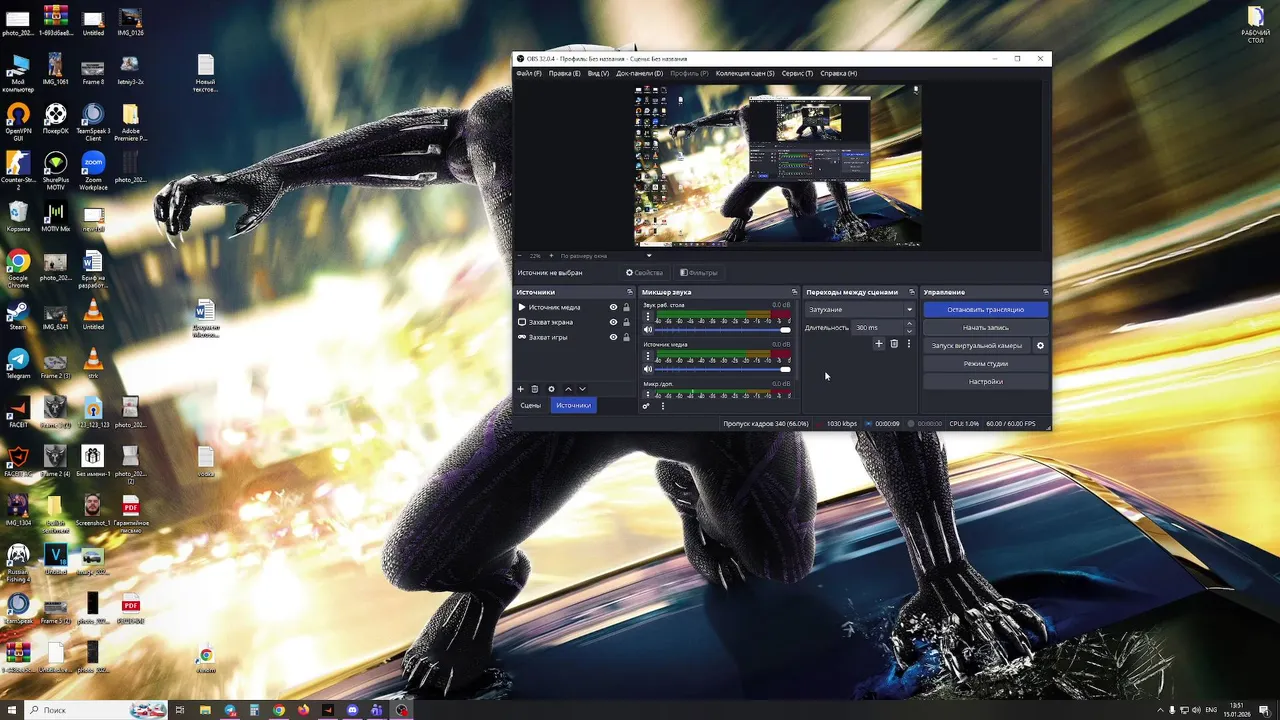The height and width of the screenshot is (720, 1280).
Task: Open Источник медиа mixer channel three-dot options
Action: tap(648, 356)
